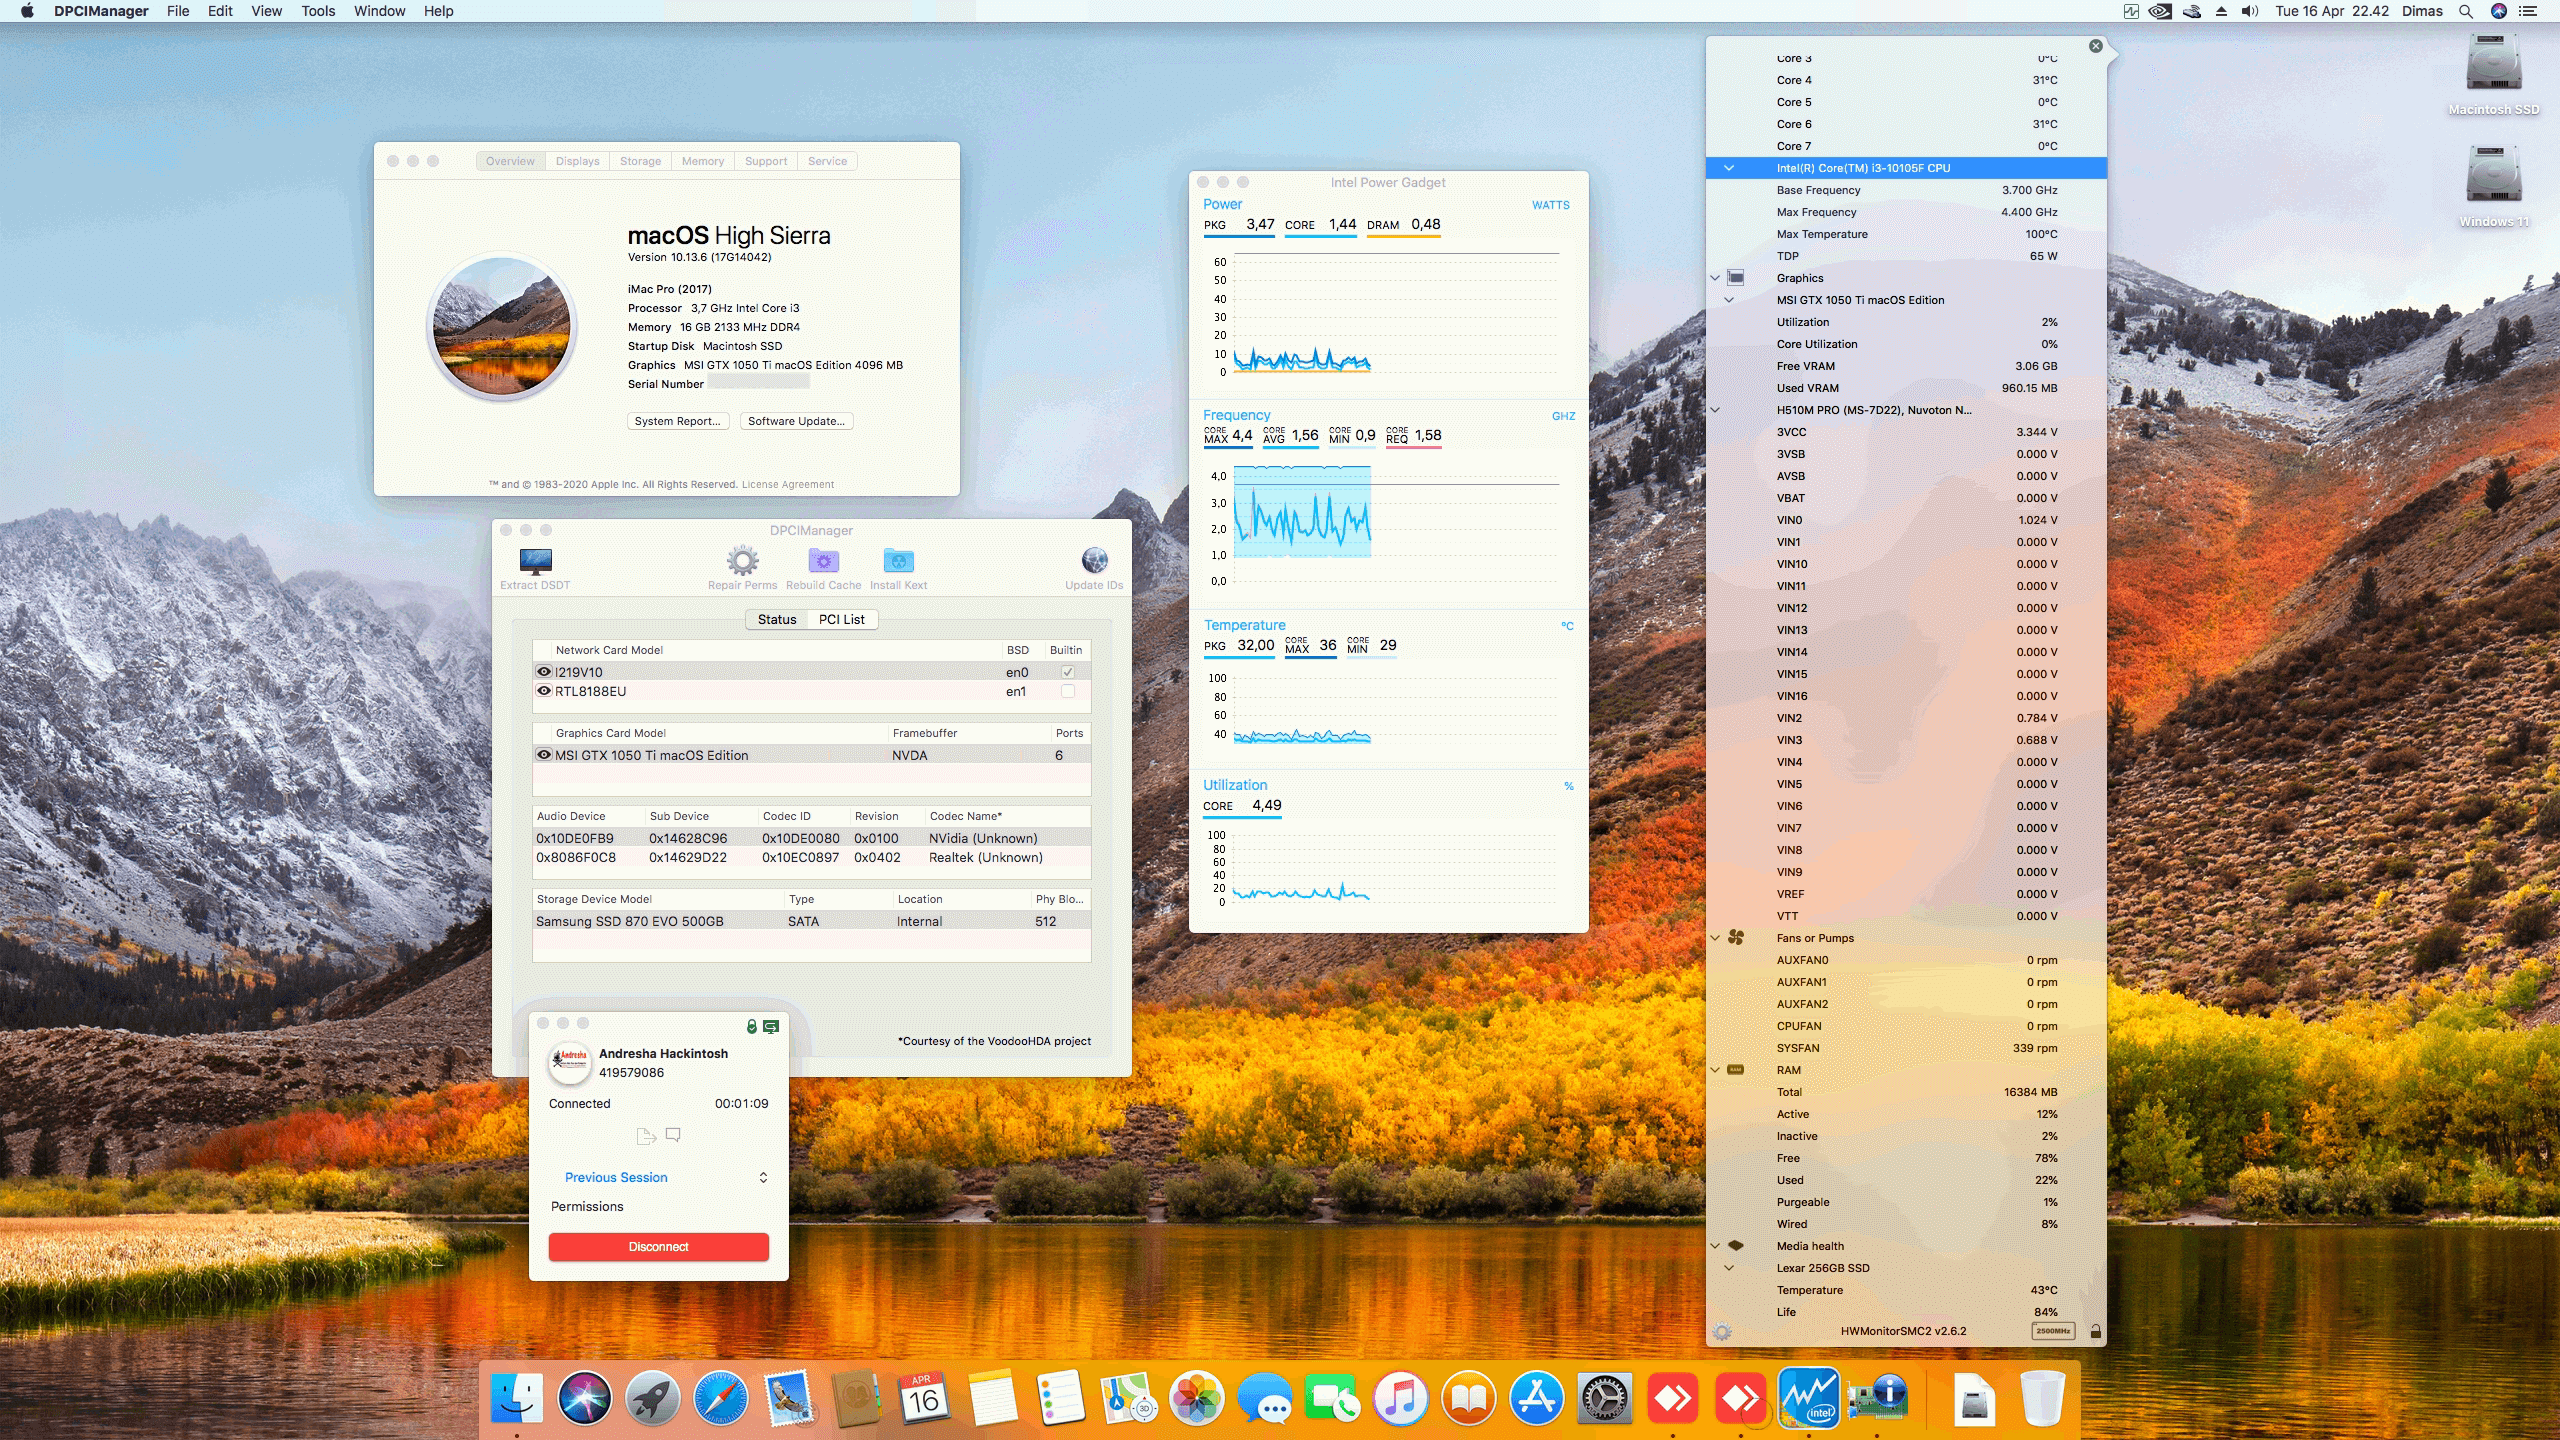Open System Report from the About window
This screenshot has height=1440, width=2560.
pyautogui.click(x=677, y=421)
